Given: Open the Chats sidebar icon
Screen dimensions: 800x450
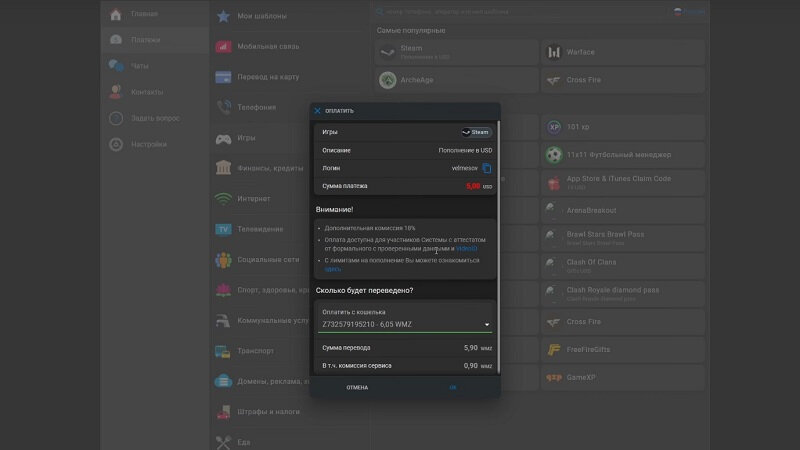Looking at the screenshot, I should pyautogui.click(x=116, y=66).
